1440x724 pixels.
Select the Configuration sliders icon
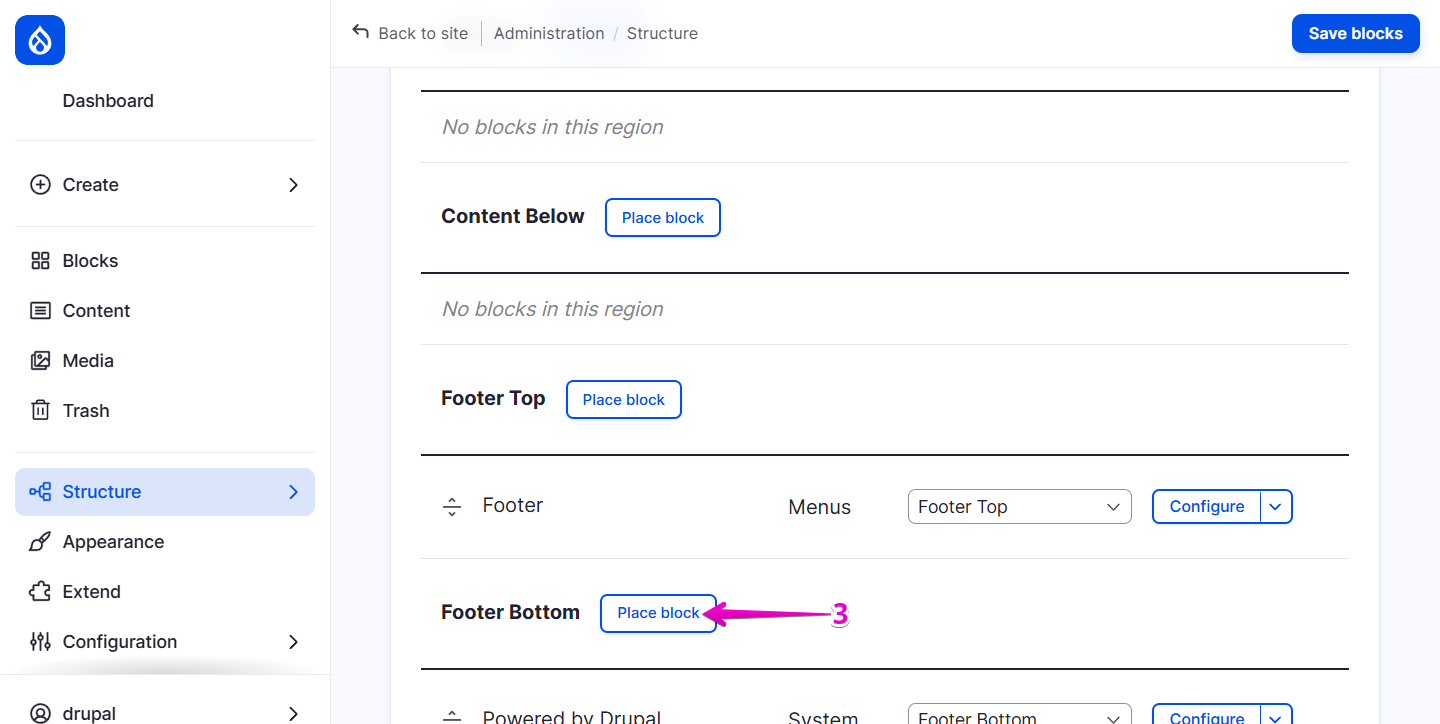pyautogui.click(x=40, y=641)
